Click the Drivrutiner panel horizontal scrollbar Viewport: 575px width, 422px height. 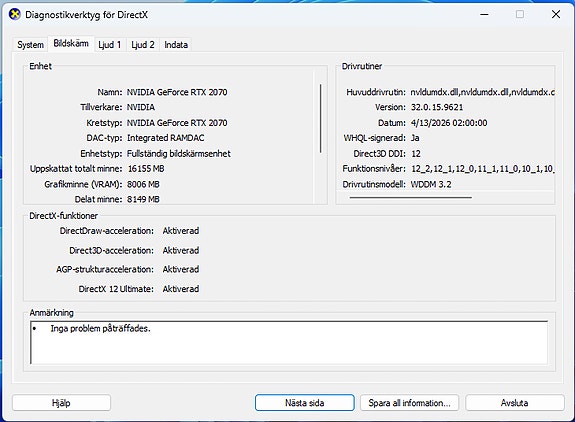tap(411, 198)
